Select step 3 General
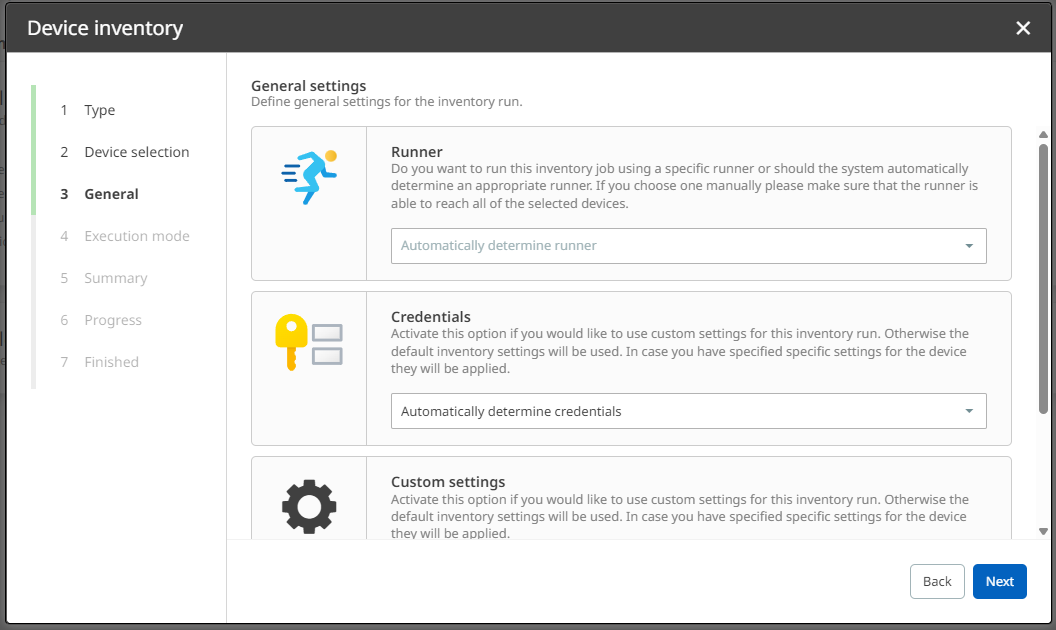This screenshot has width=1056, height=630. pyautogui.click(x=111, y=194)
